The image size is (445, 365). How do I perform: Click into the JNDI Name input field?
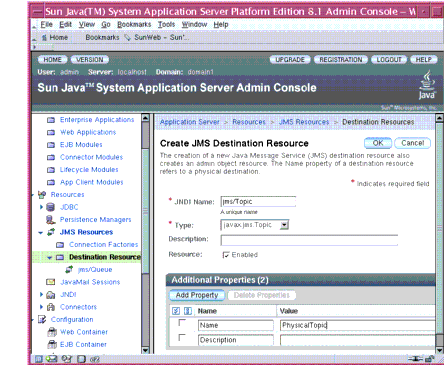tap(258, 202)
